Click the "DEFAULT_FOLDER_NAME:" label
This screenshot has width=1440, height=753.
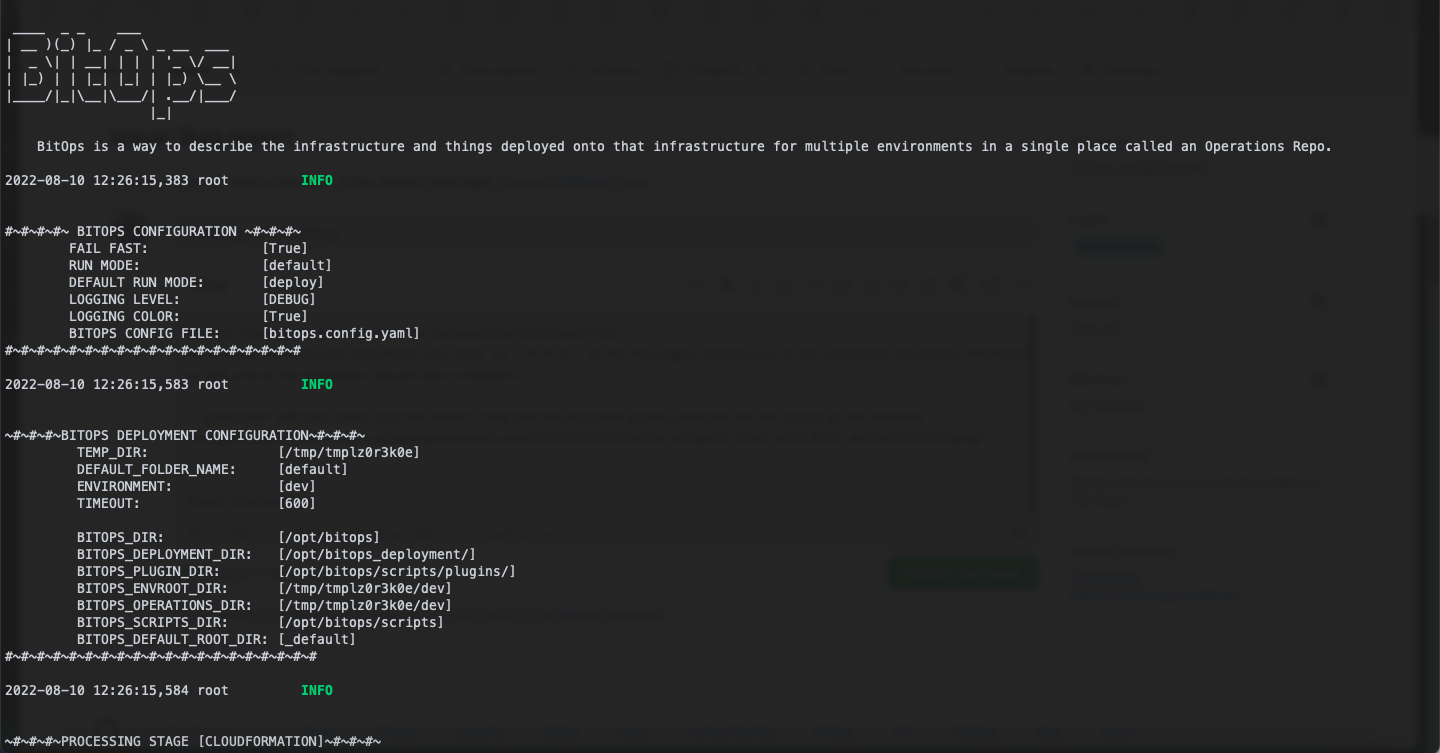point(156,469)
